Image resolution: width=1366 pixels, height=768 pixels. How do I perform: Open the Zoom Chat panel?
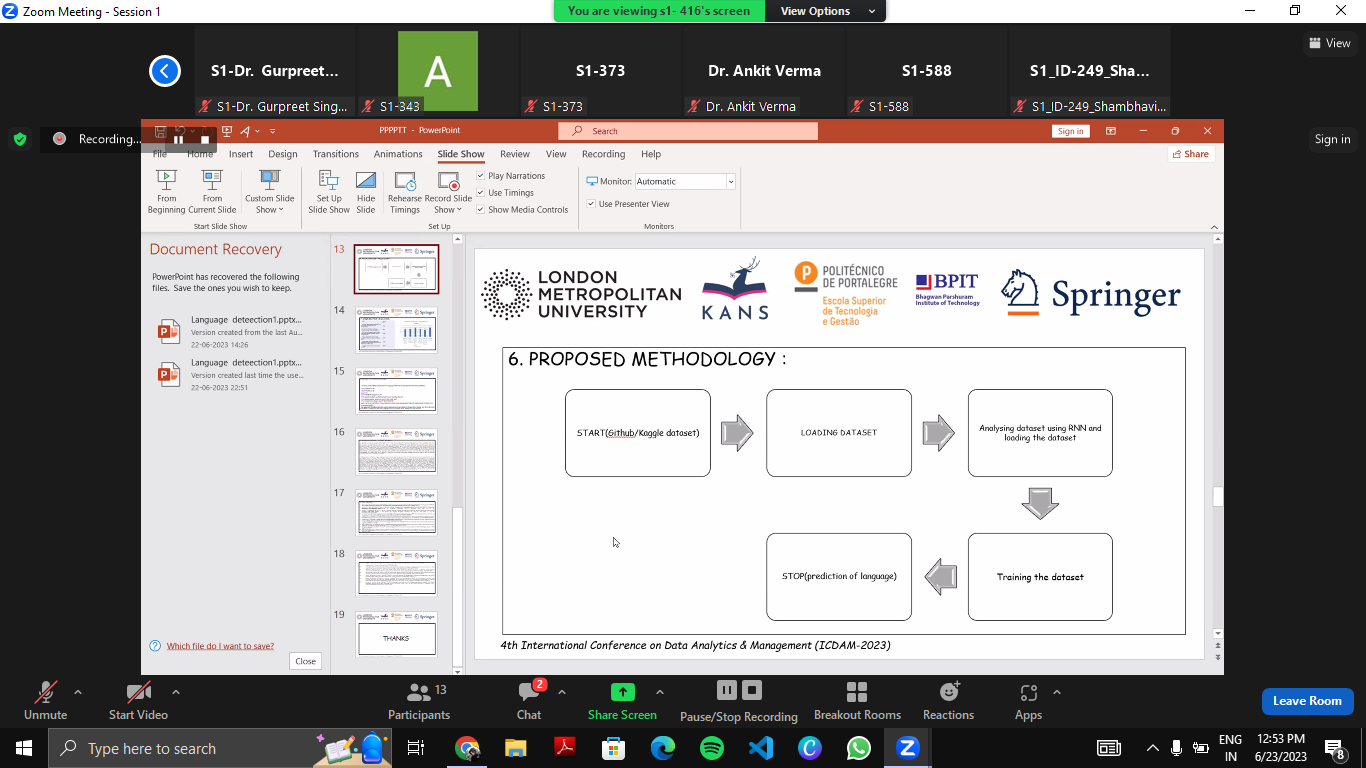[x=529, y=701]
